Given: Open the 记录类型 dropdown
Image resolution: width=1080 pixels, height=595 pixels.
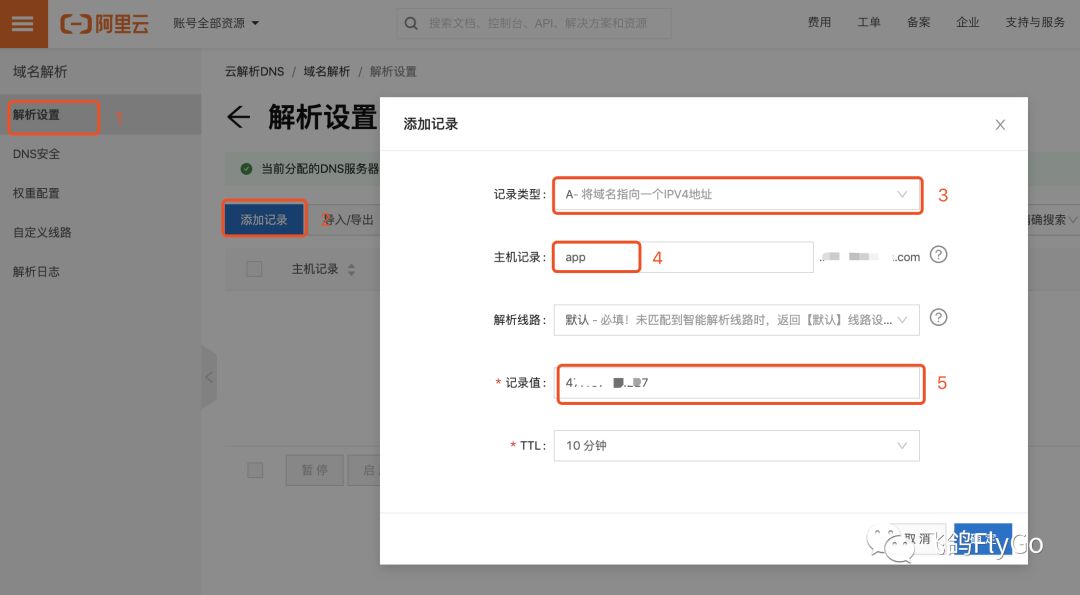Looking at the screenshot, I should [x=737, y=196].
